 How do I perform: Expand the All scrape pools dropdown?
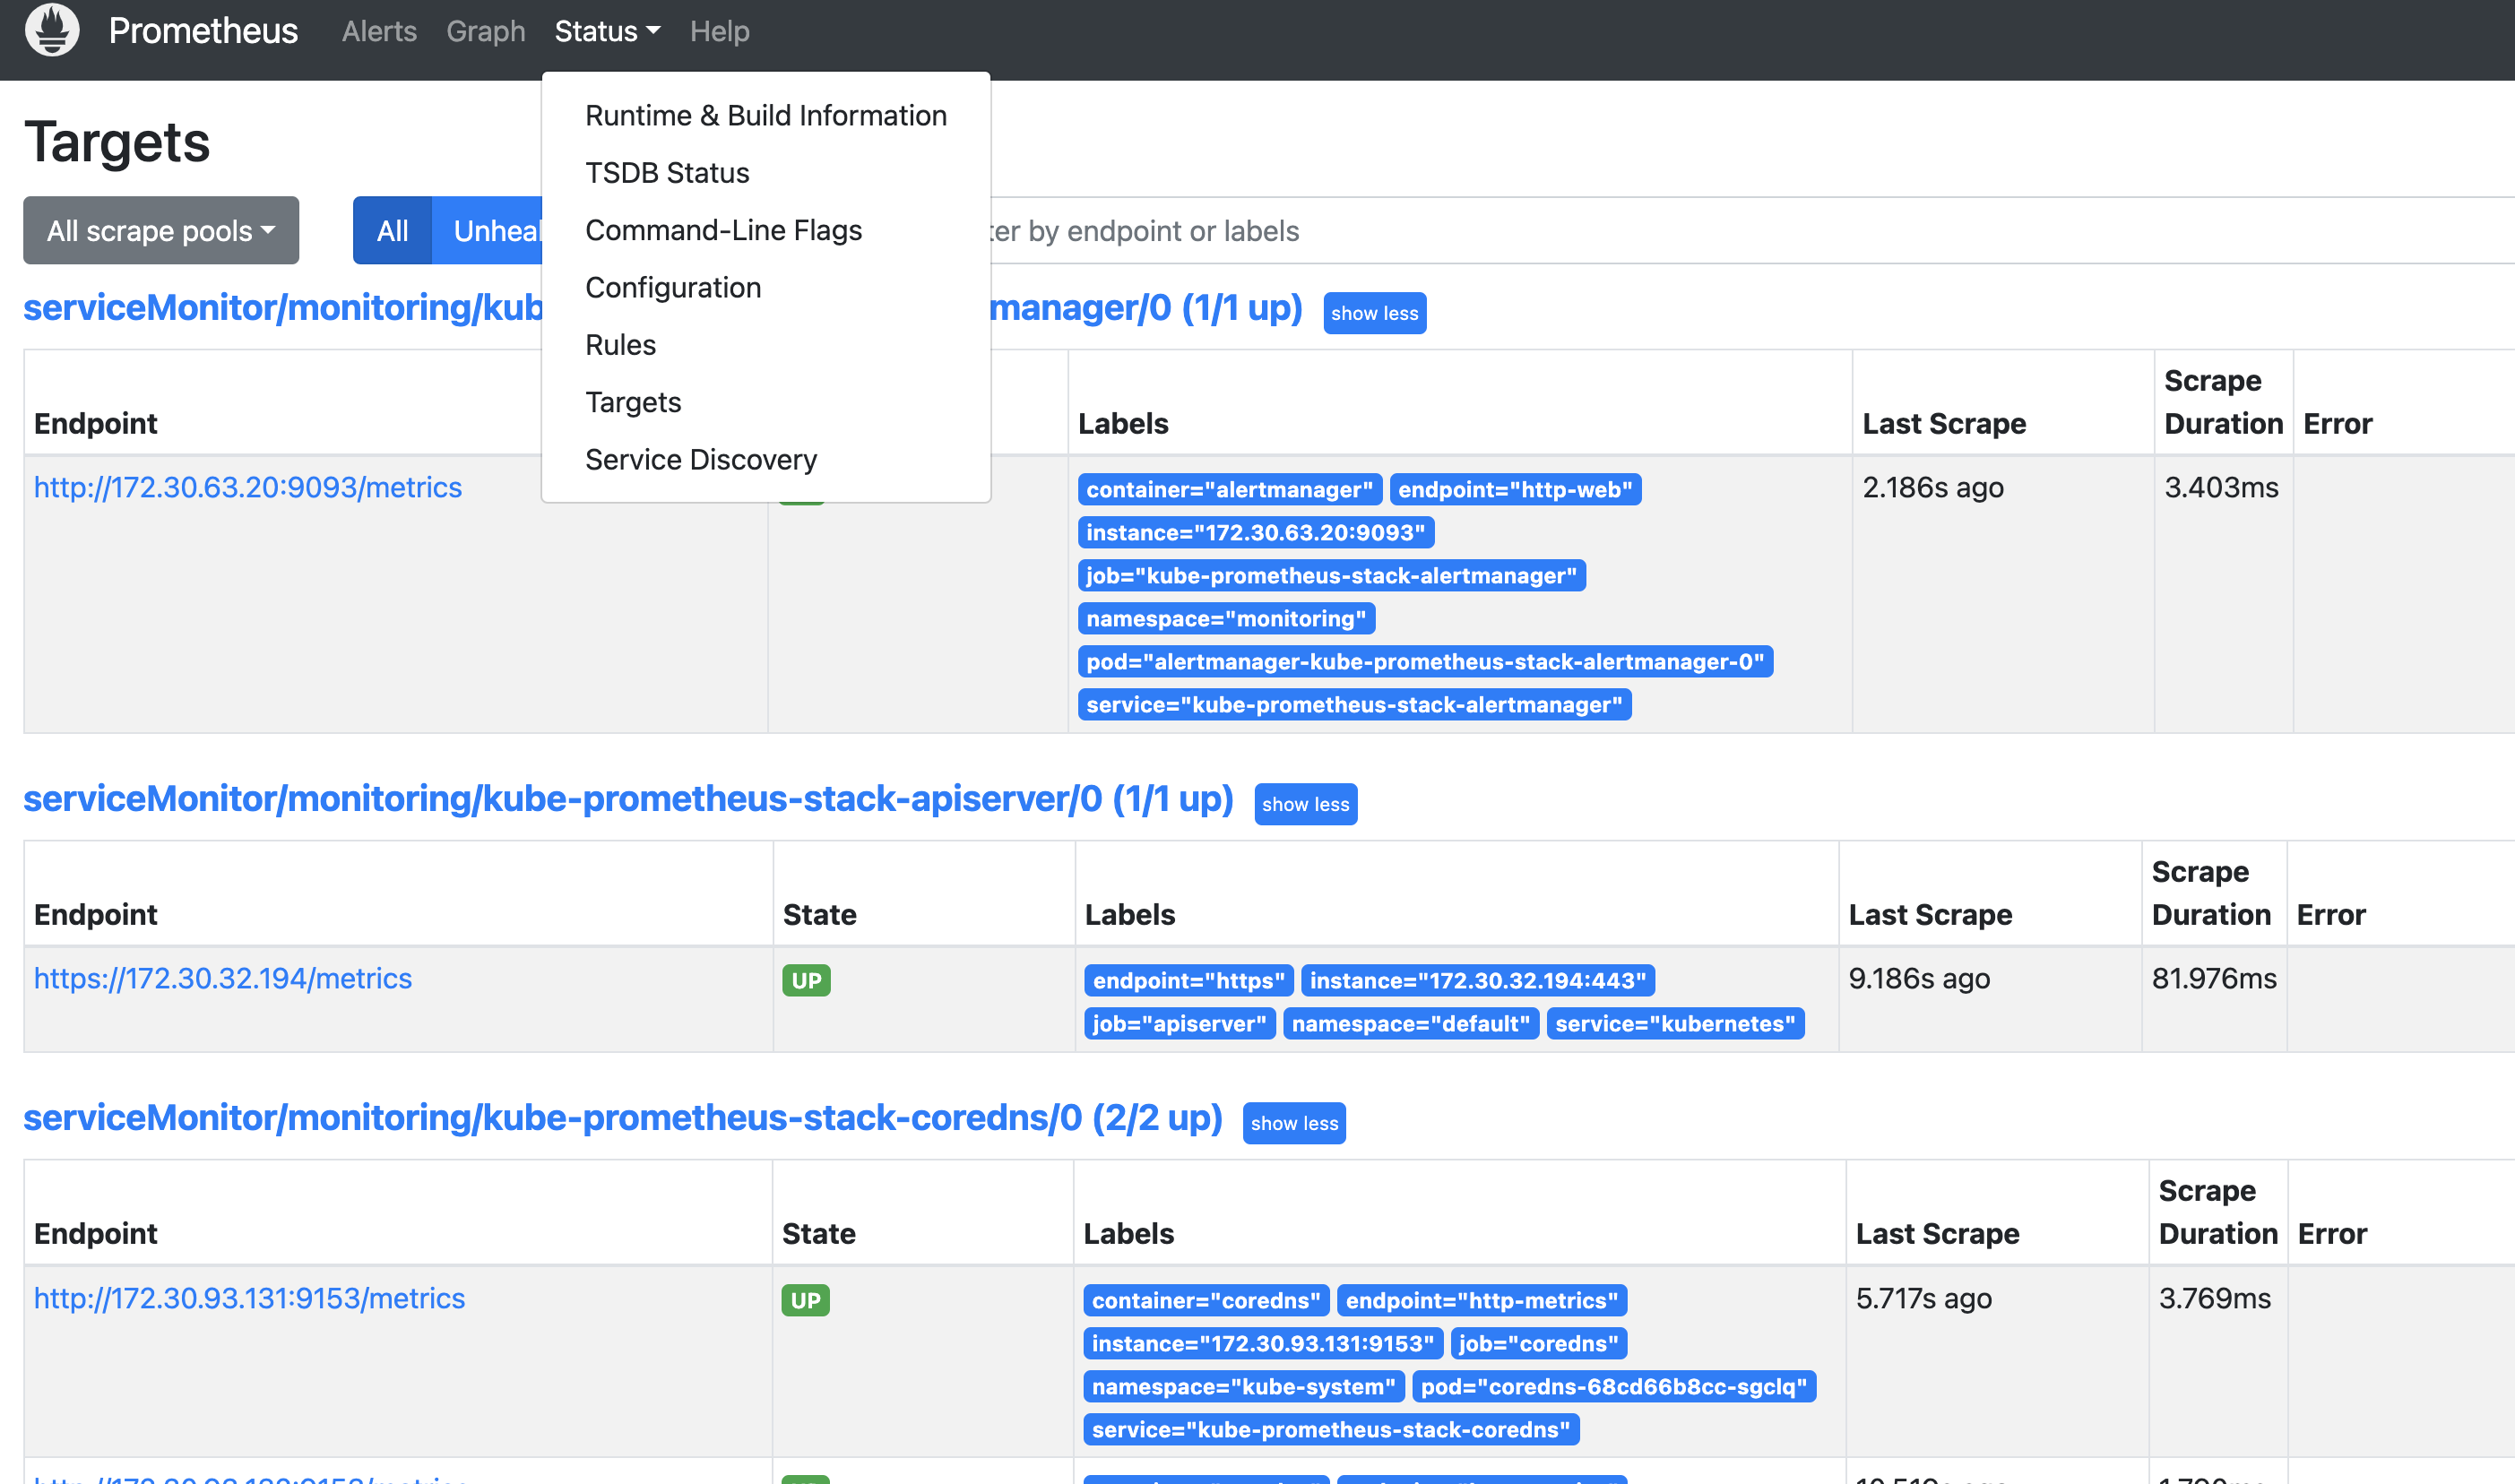click(x=161, y=231)
